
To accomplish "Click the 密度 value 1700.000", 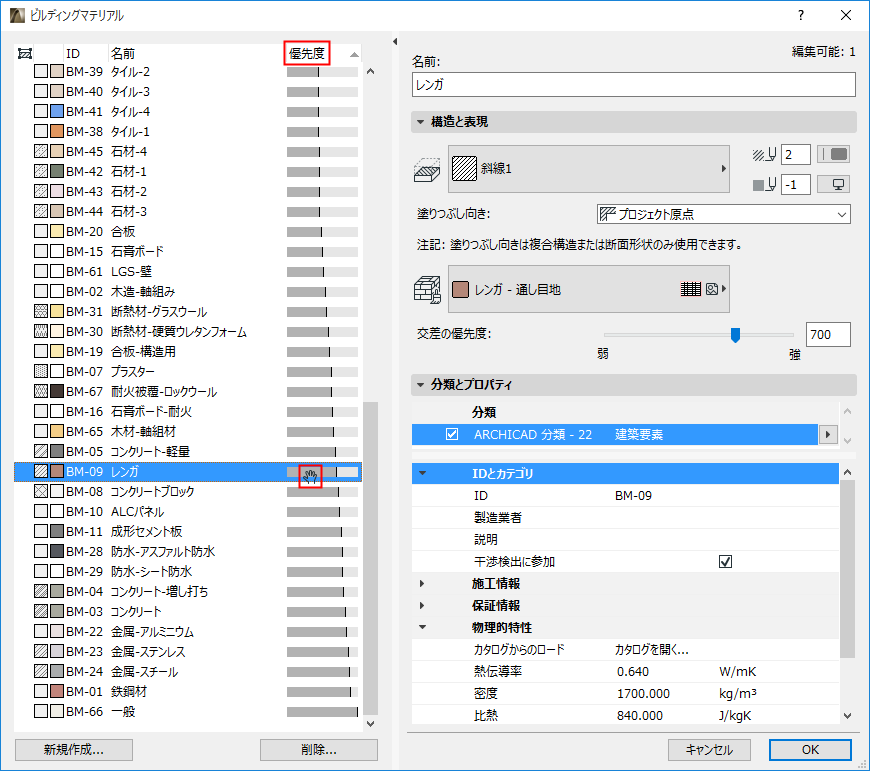I will click(643, 694).
